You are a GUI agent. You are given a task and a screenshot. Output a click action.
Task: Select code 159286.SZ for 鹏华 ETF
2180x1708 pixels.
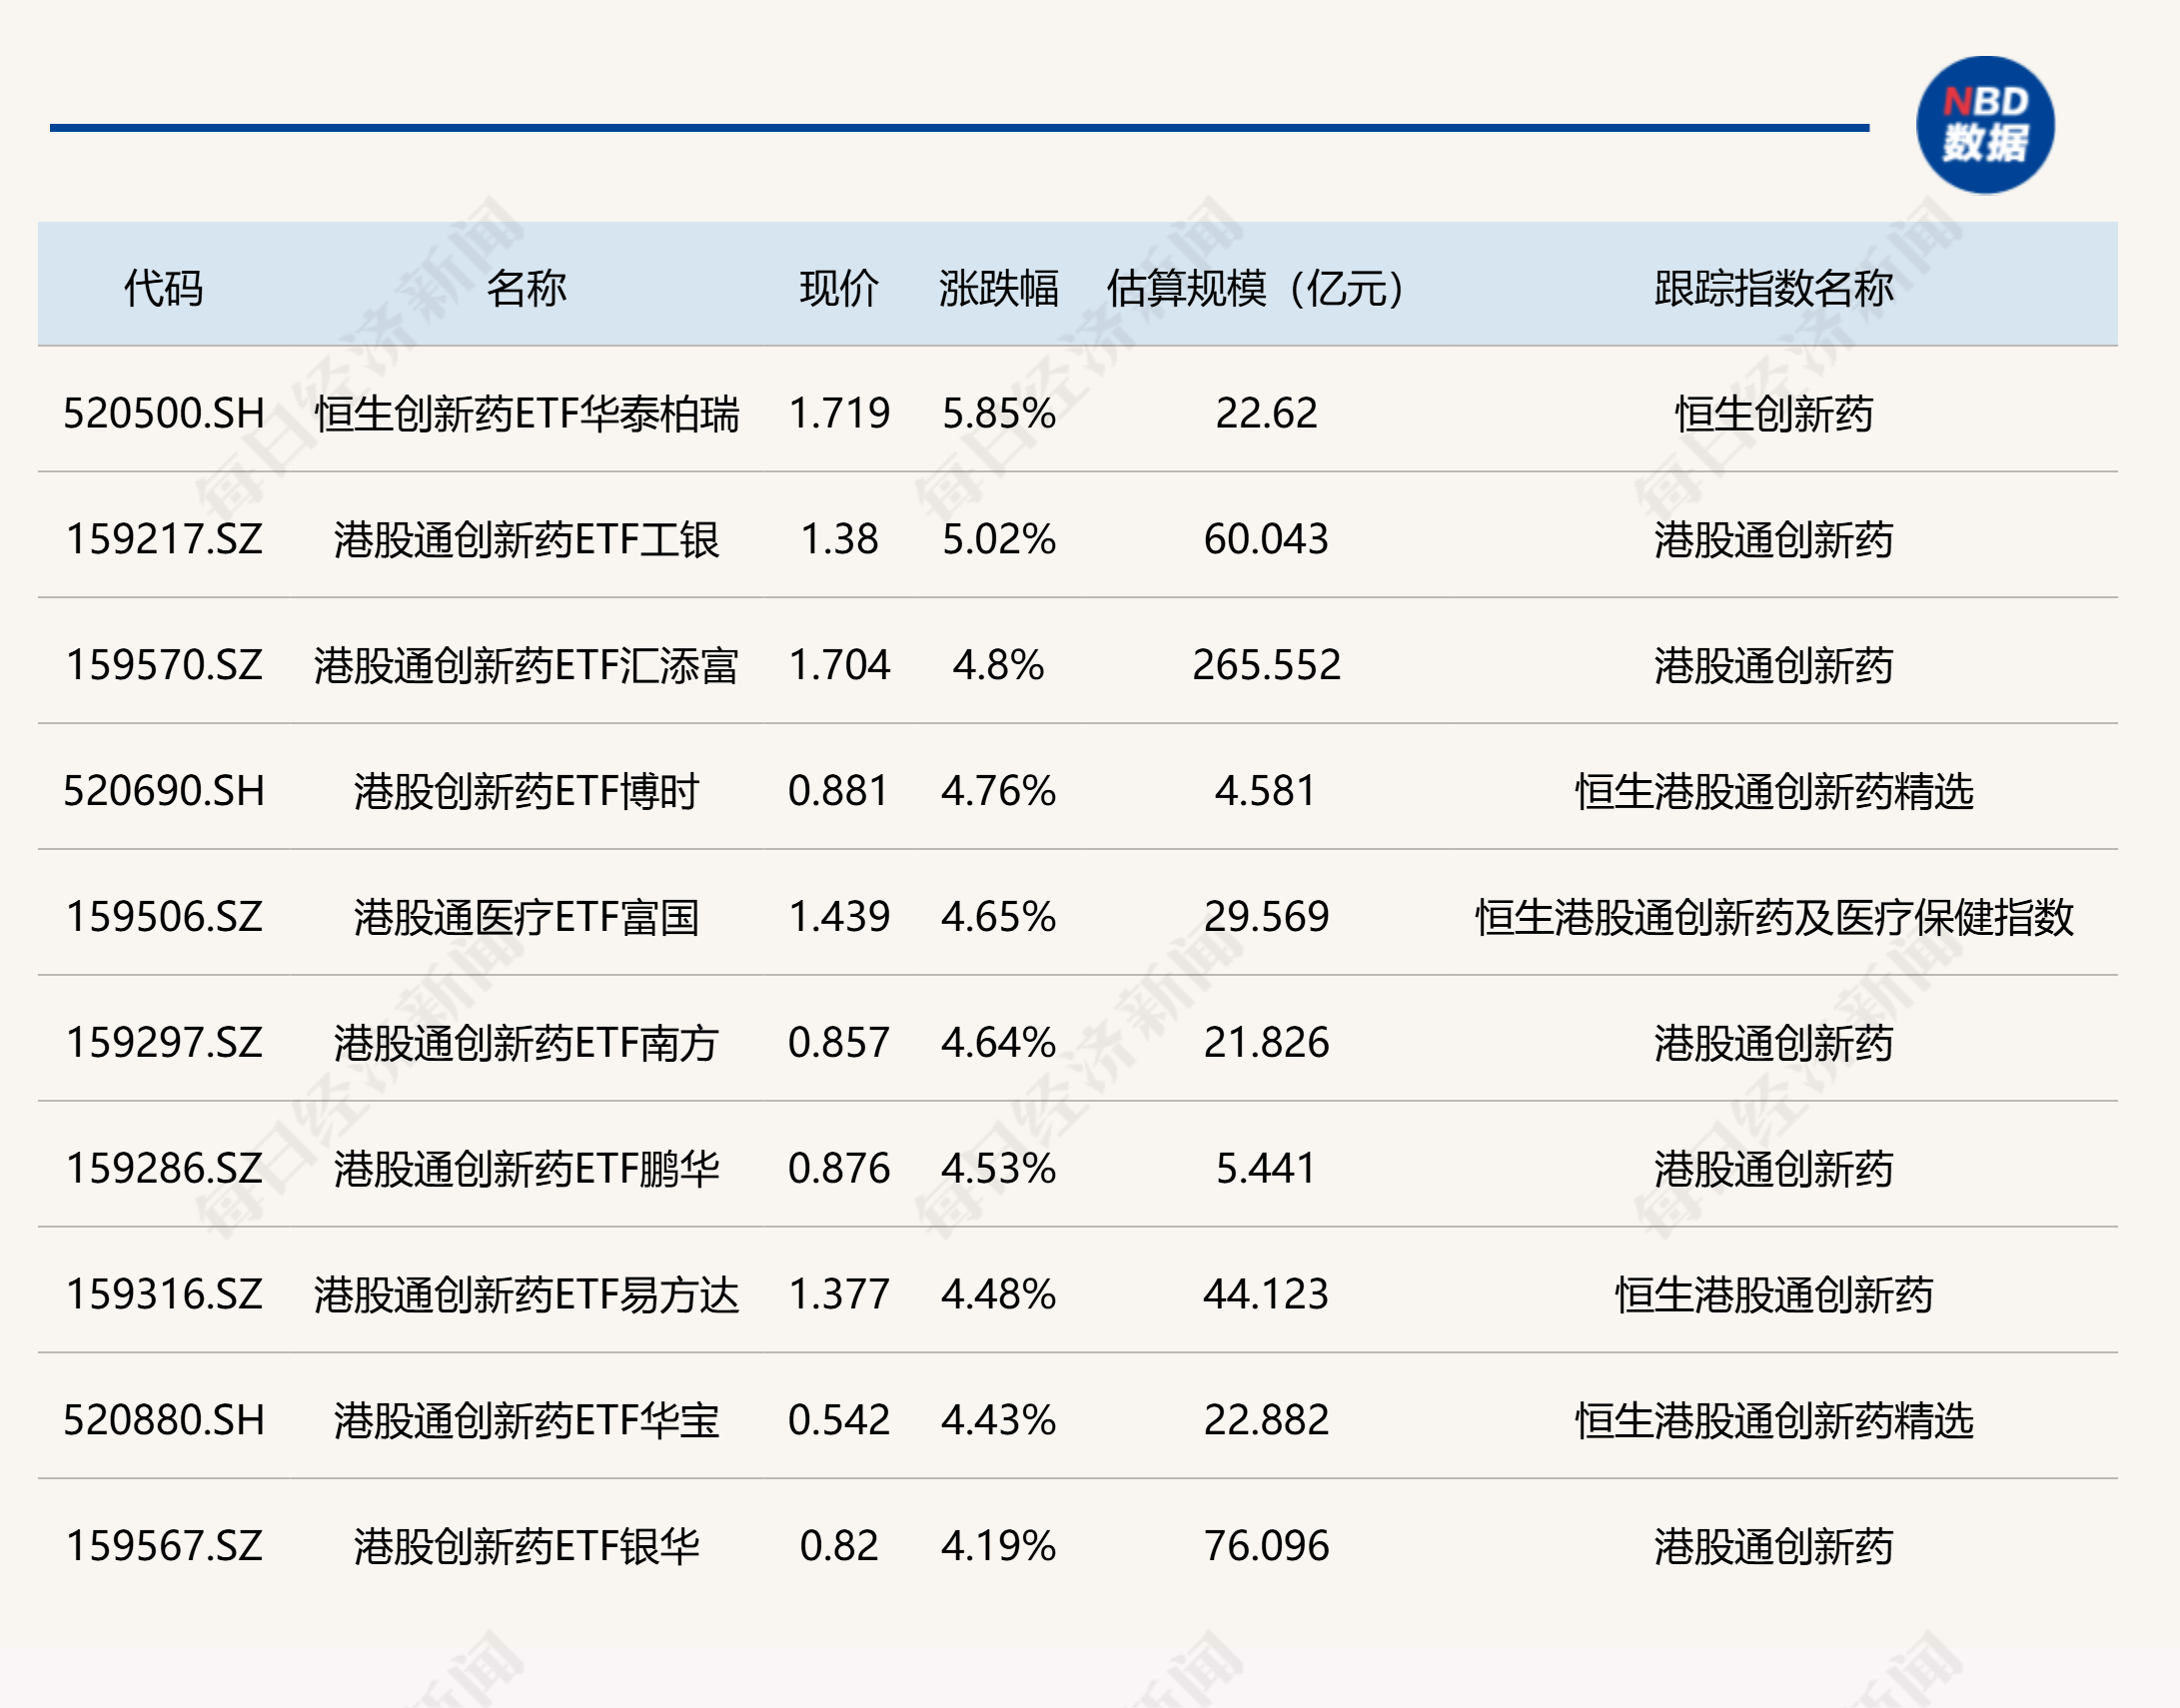(x=162, y=1170)
